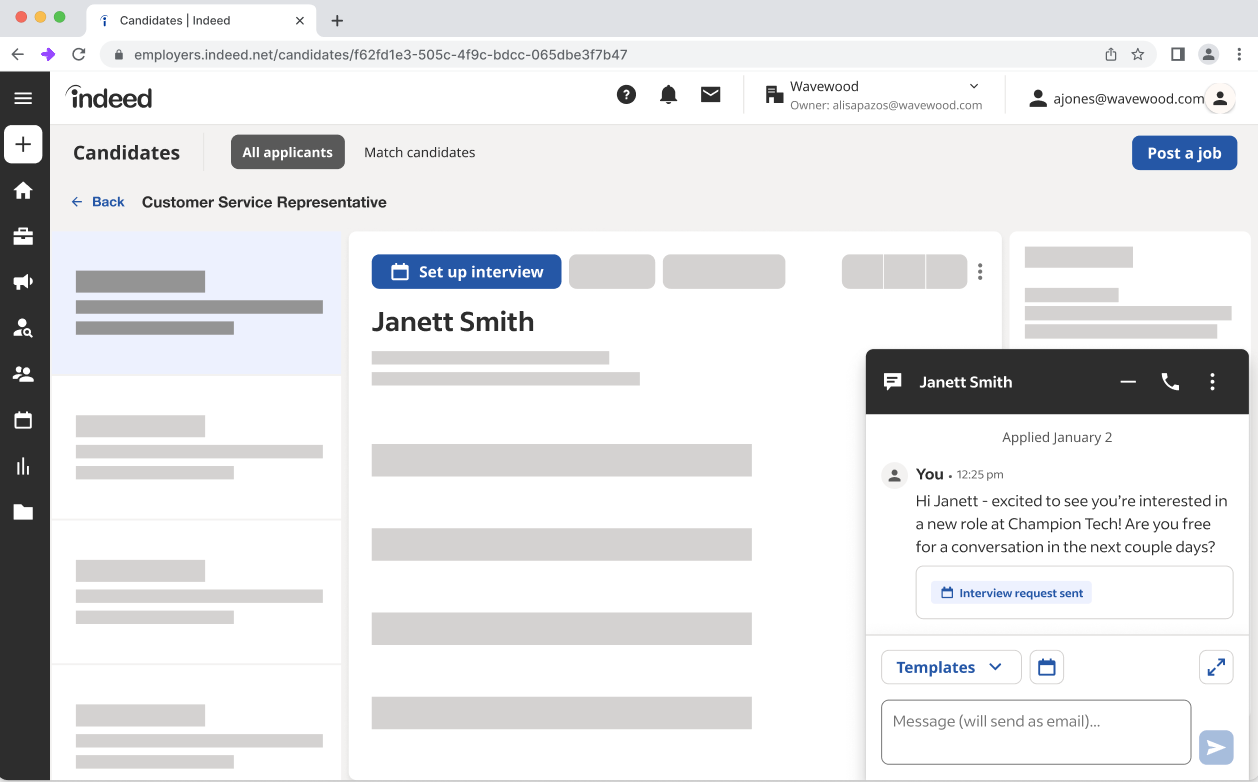Click the help question mark icon
This screenshot has width=1258, height=782.
point(626,95)
